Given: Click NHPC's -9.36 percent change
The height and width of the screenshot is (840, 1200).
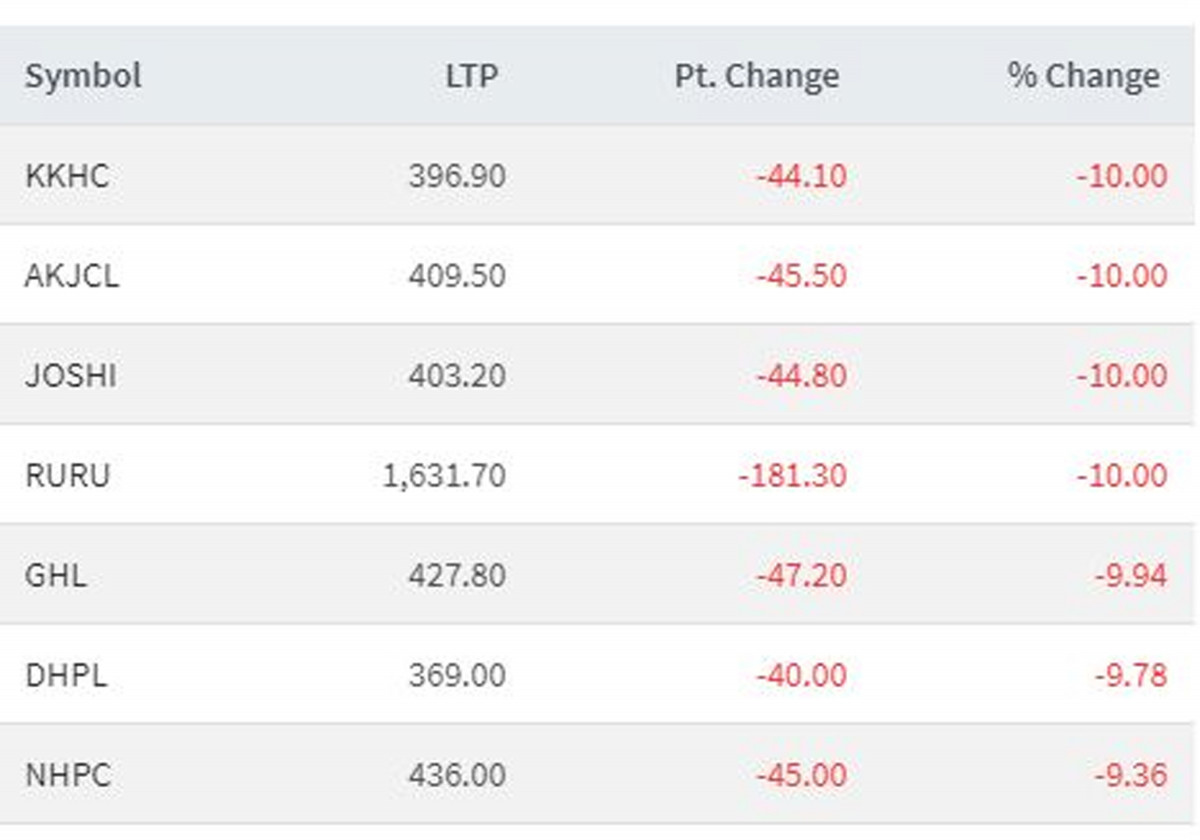Looking at the screenshot, I should tap(1130, 776).
